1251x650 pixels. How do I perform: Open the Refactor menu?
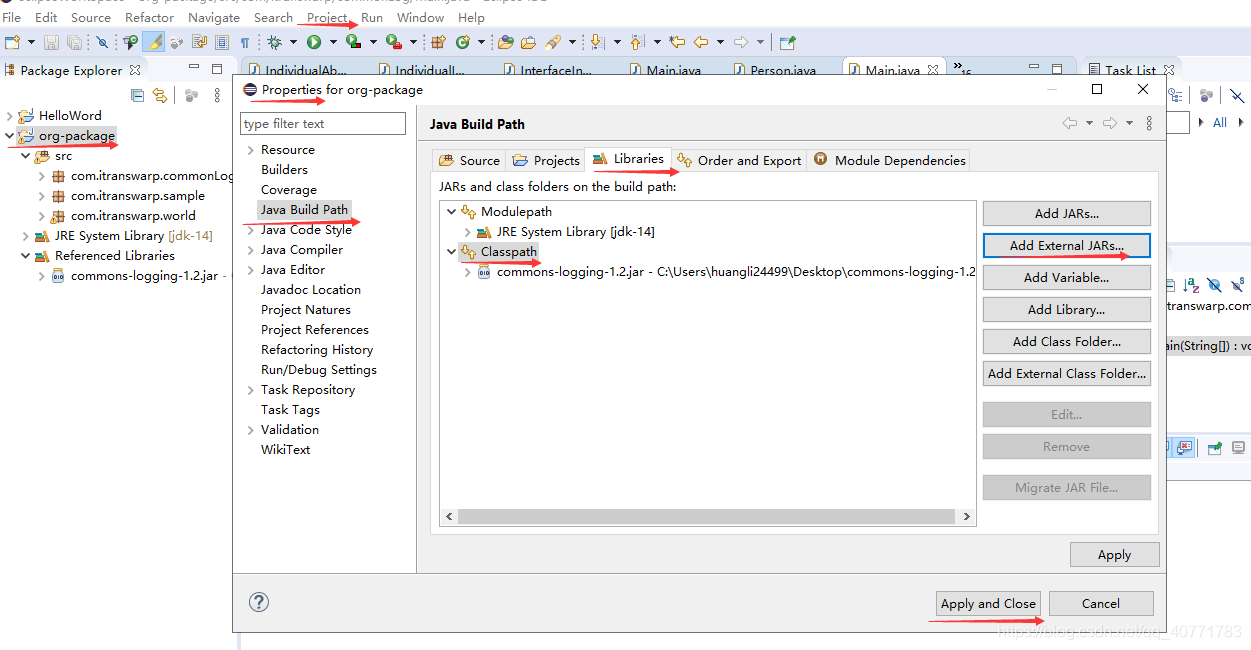coord(150,17)
